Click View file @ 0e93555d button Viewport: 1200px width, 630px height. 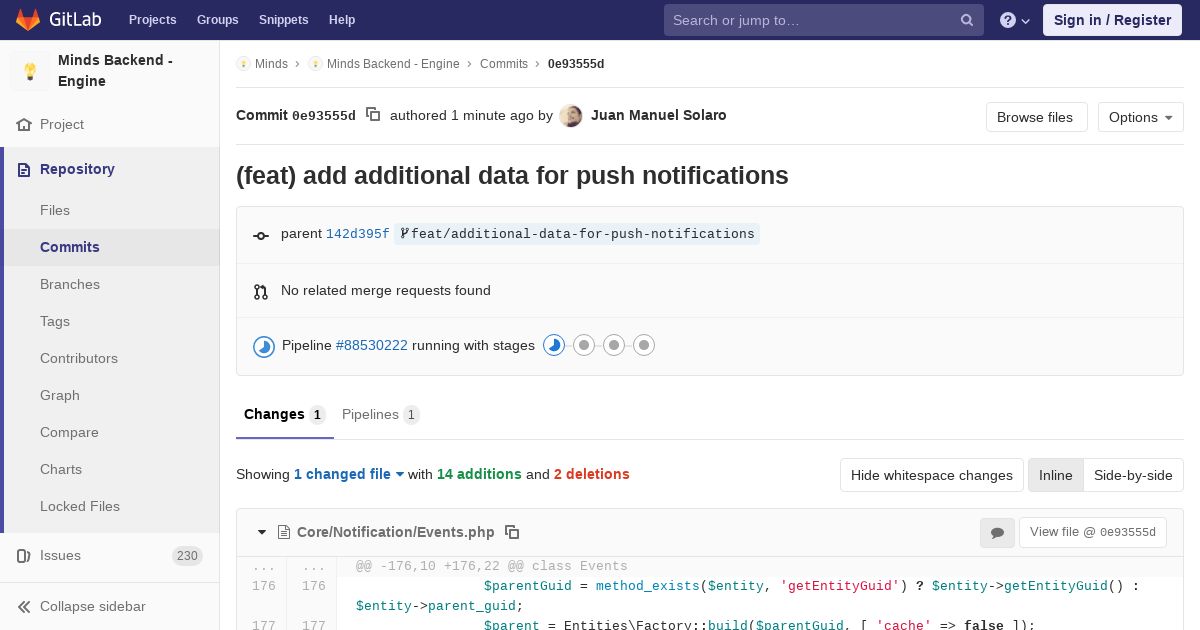1092,532
